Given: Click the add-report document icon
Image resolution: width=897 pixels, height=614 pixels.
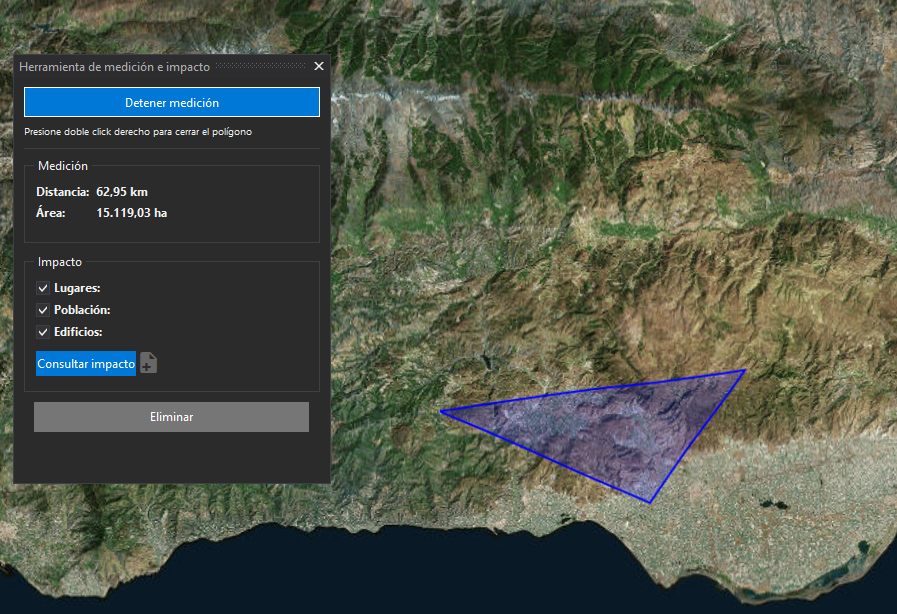Looking at the screenshot, I should pos(148,363).
